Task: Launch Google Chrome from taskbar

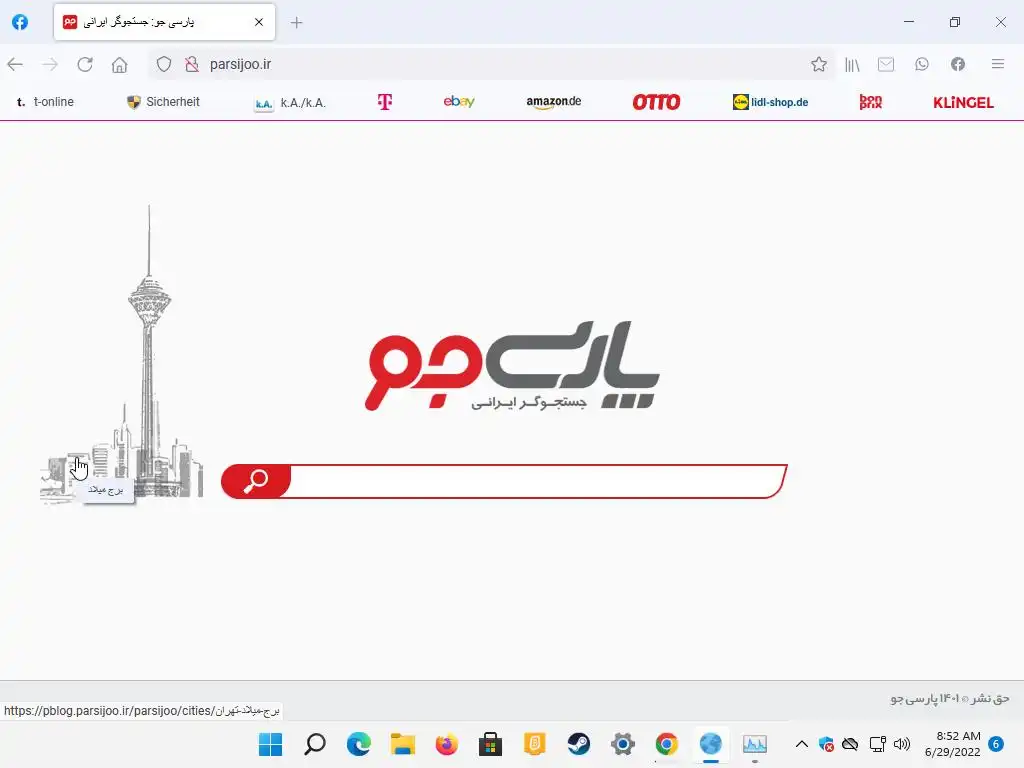Action: click(667, 744)
